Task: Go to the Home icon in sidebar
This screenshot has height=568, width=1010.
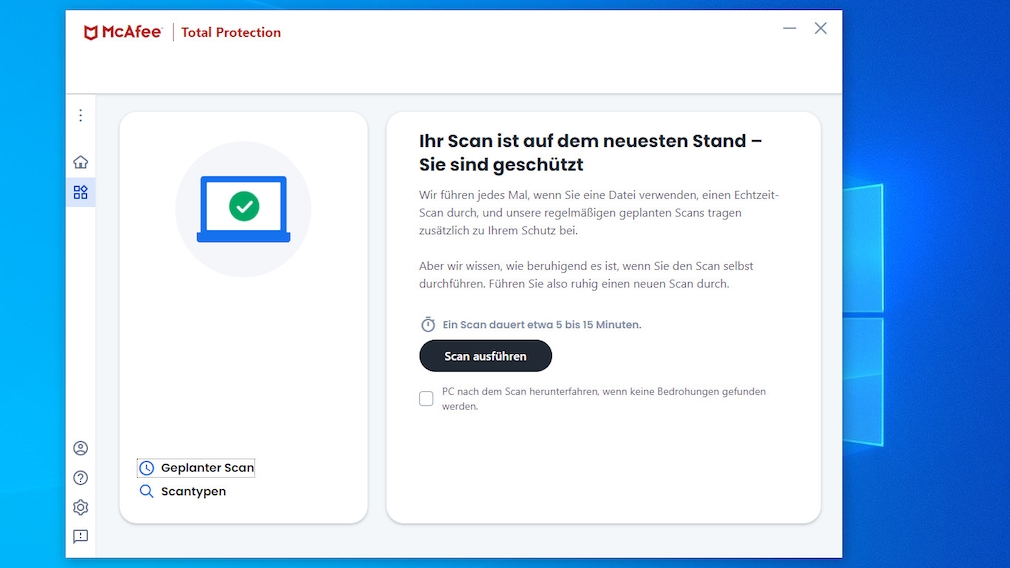Action: coord(81,162)
